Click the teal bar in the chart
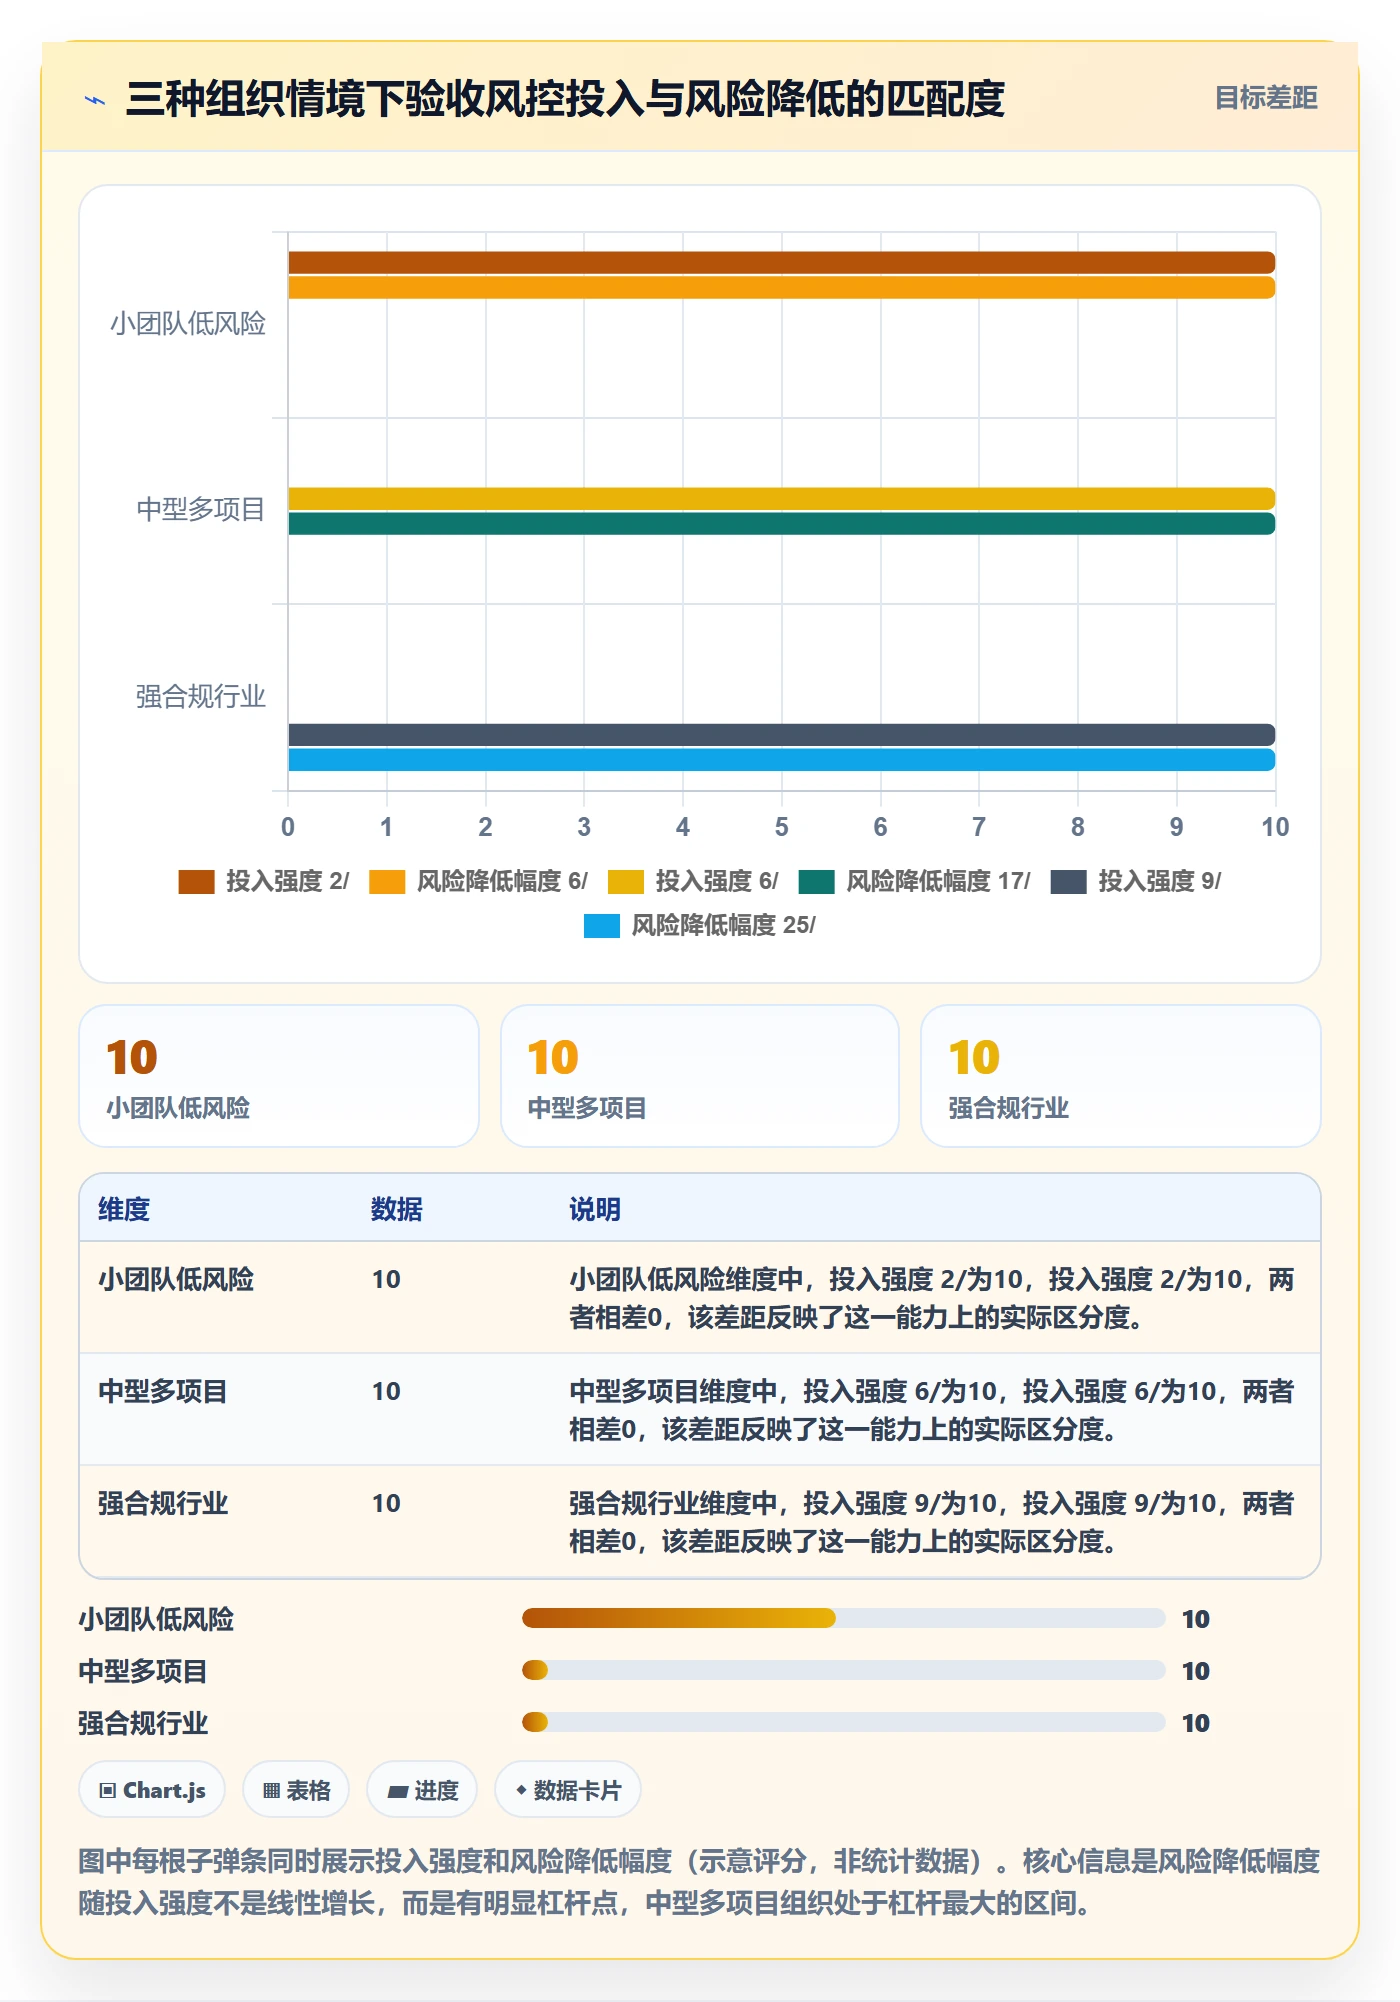Screen dimensions: 1400x2002 [781, 524]
